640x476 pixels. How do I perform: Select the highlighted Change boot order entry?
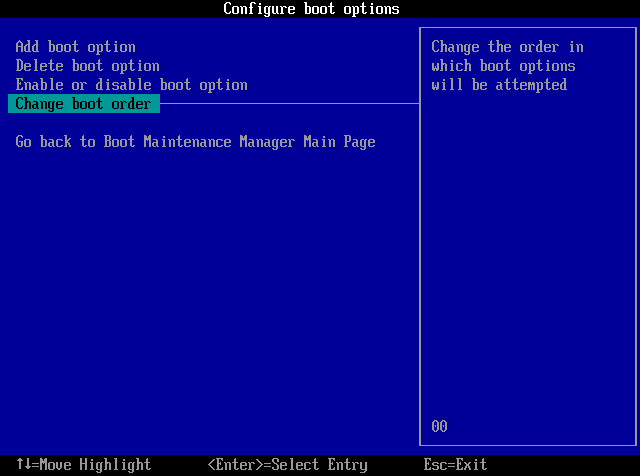coord(84,104)
